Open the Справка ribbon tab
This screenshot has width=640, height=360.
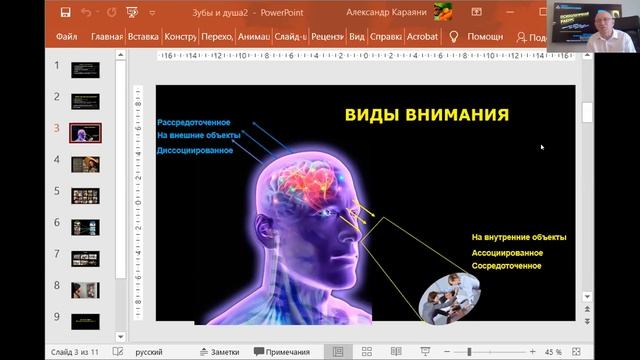point(385,37)
